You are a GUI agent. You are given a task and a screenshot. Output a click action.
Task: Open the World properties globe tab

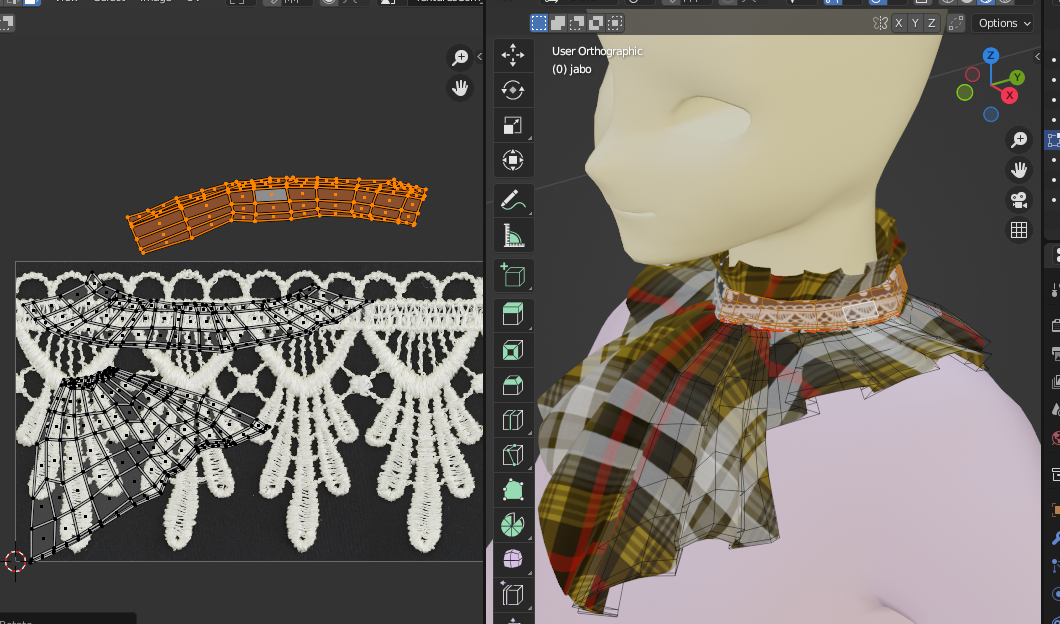pyautogui.click(x=1056, y=439)
